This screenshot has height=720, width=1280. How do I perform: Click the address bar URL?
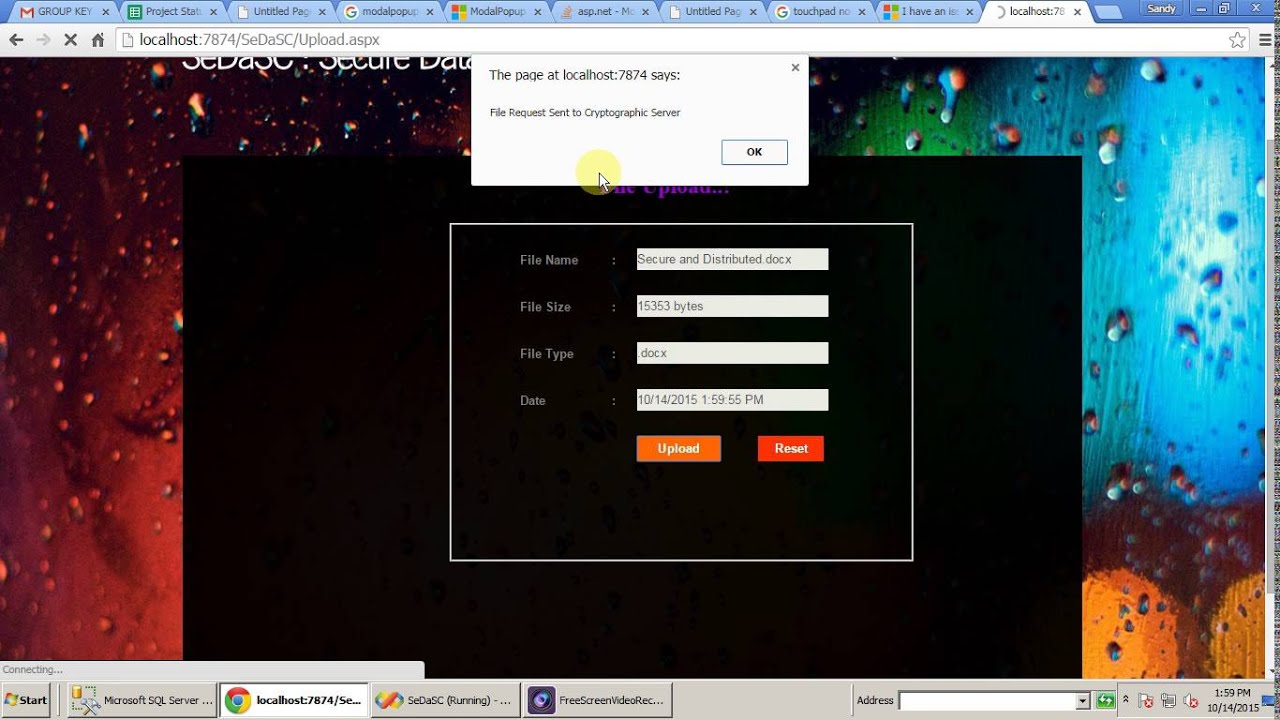[259, 40]
